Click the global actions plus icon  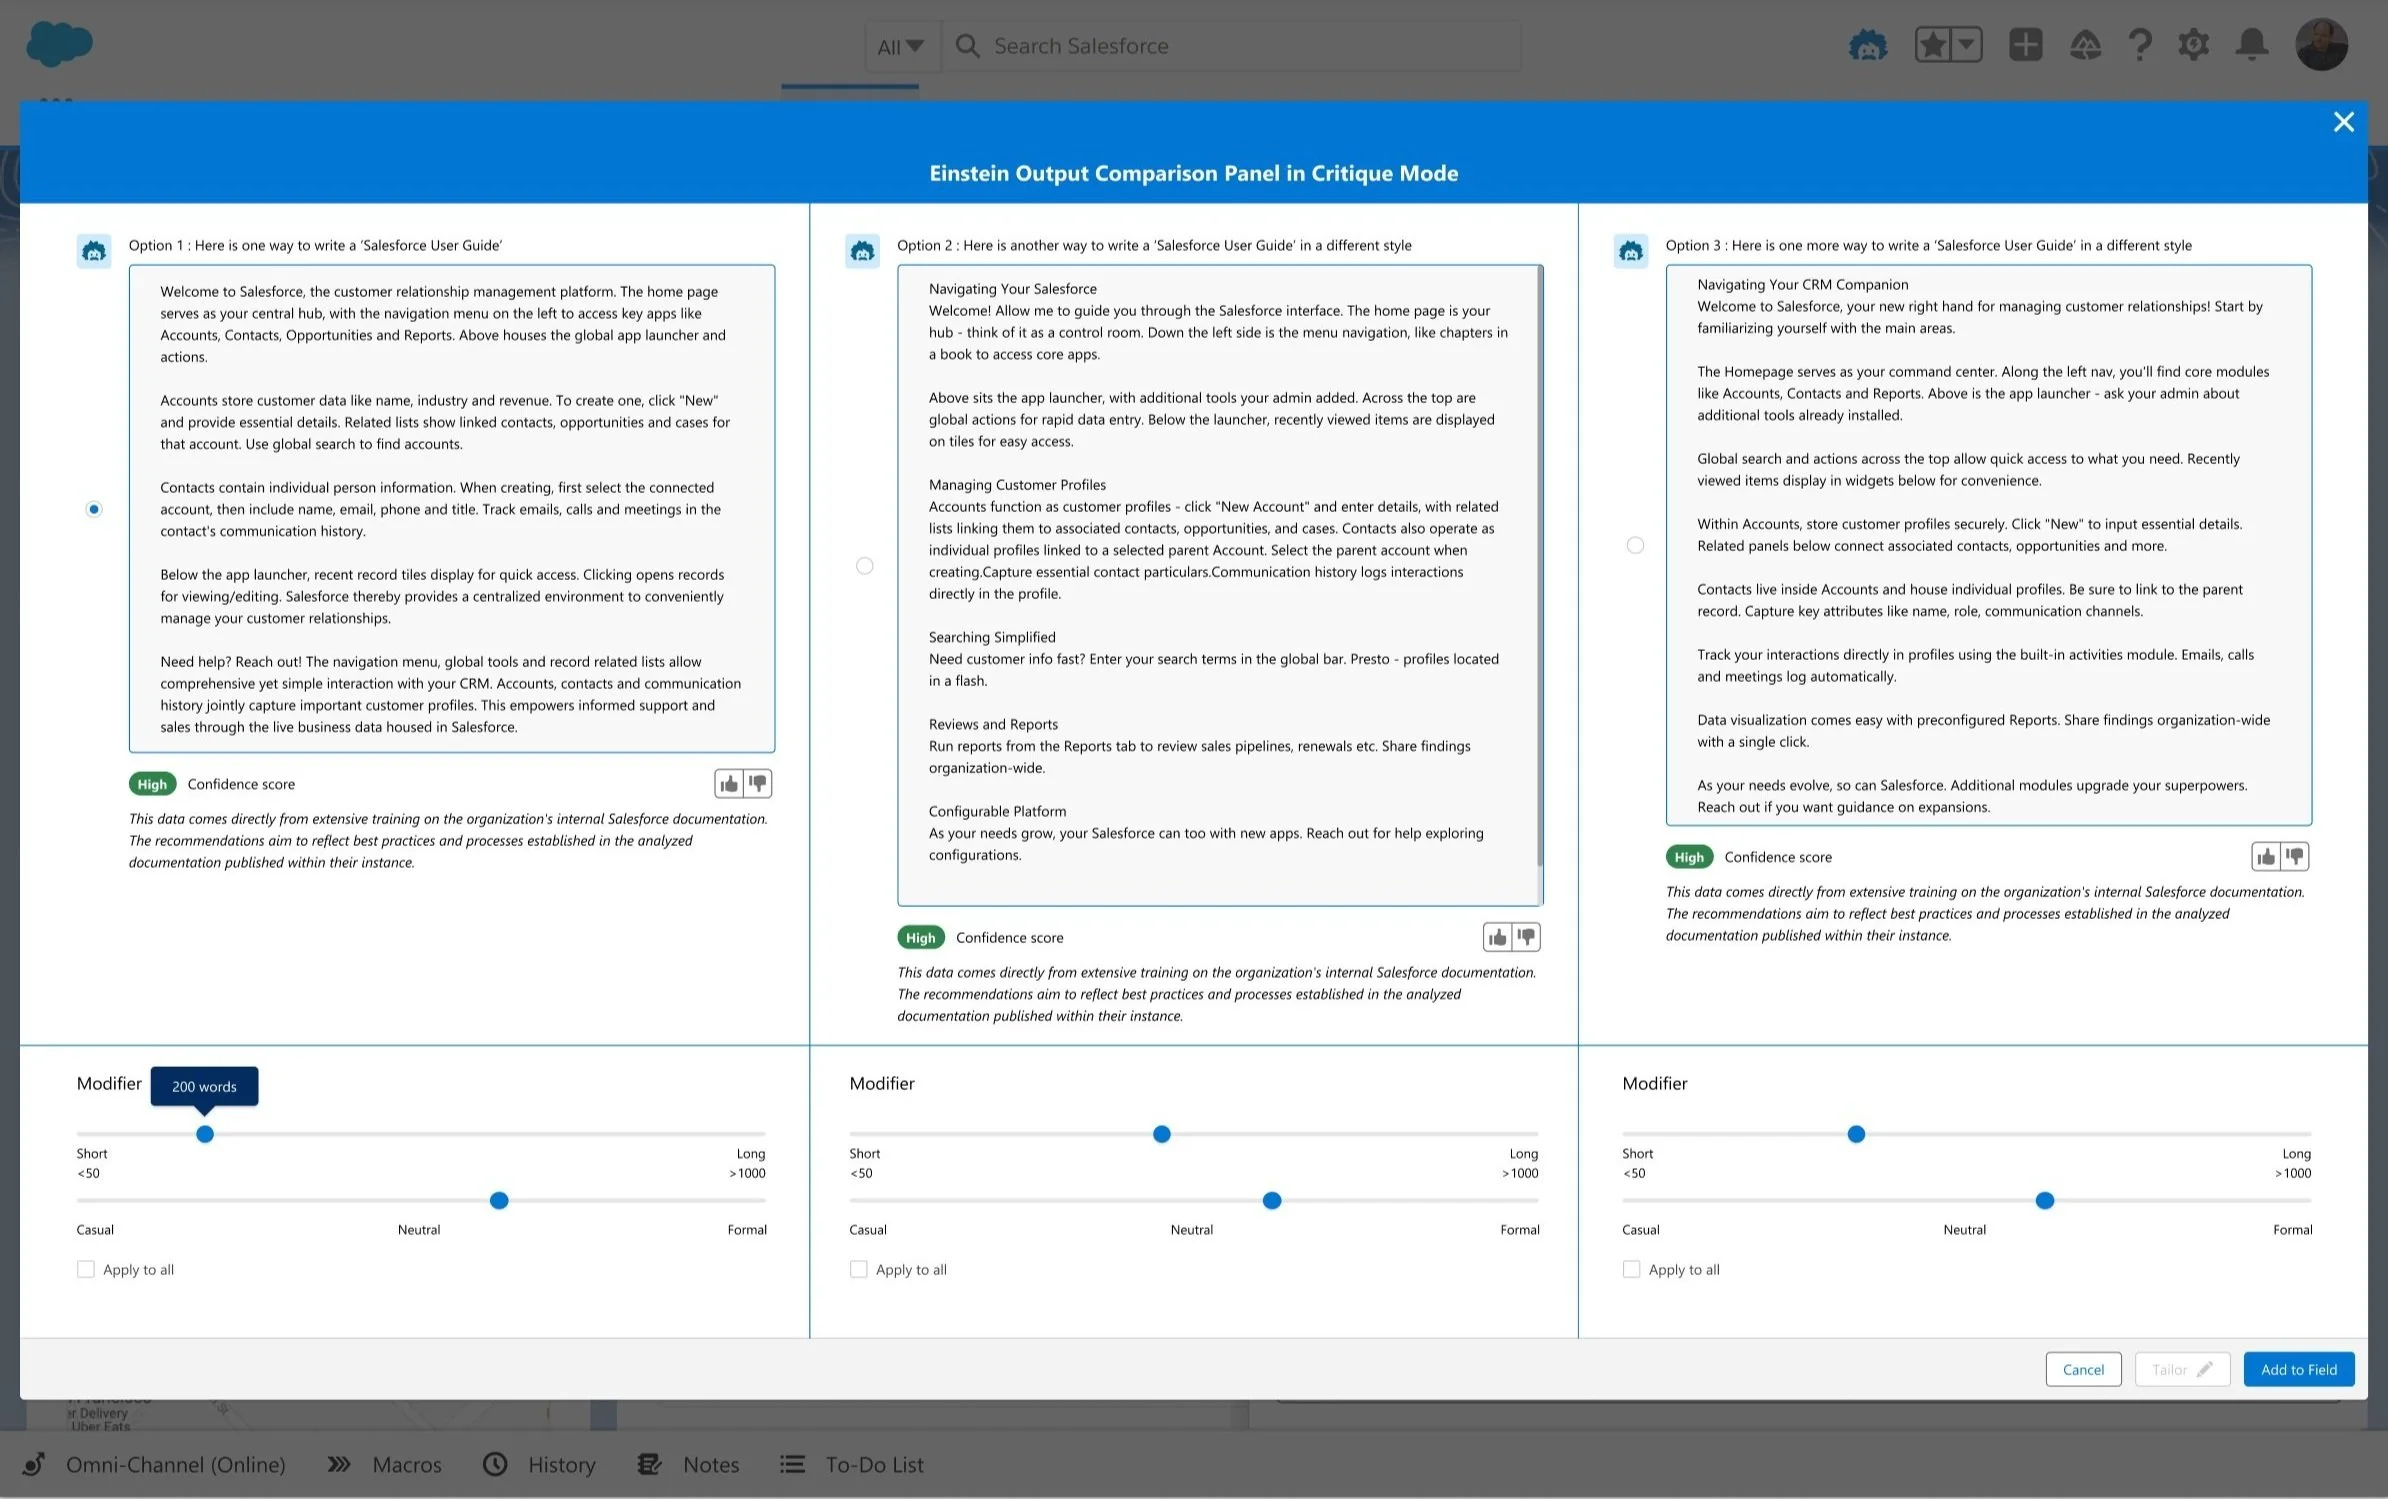(x=2025, y=45)
